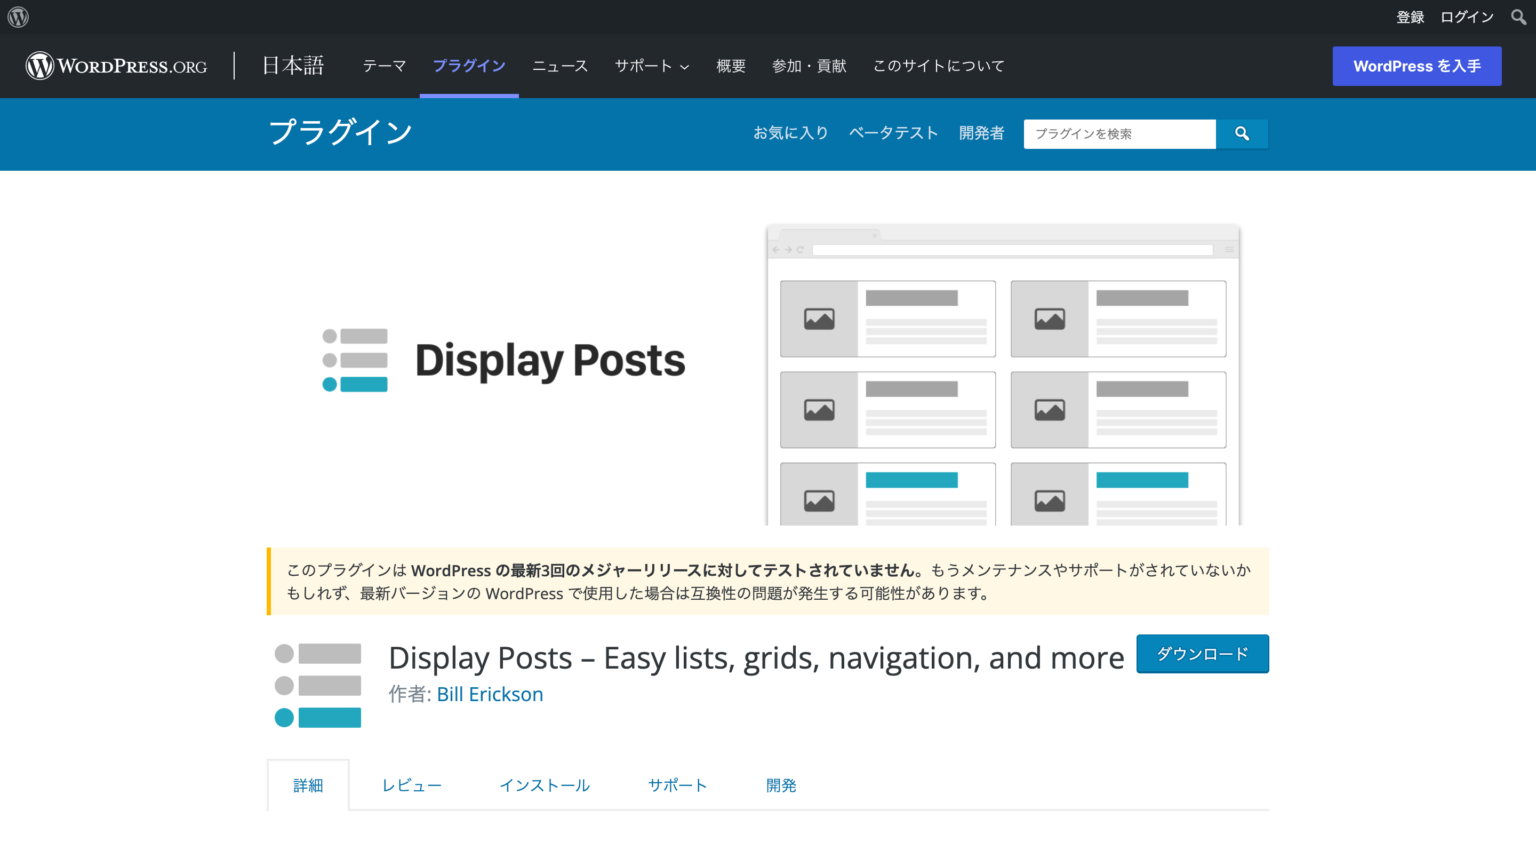Click the ログイン link at the top

coord(1466,16)
